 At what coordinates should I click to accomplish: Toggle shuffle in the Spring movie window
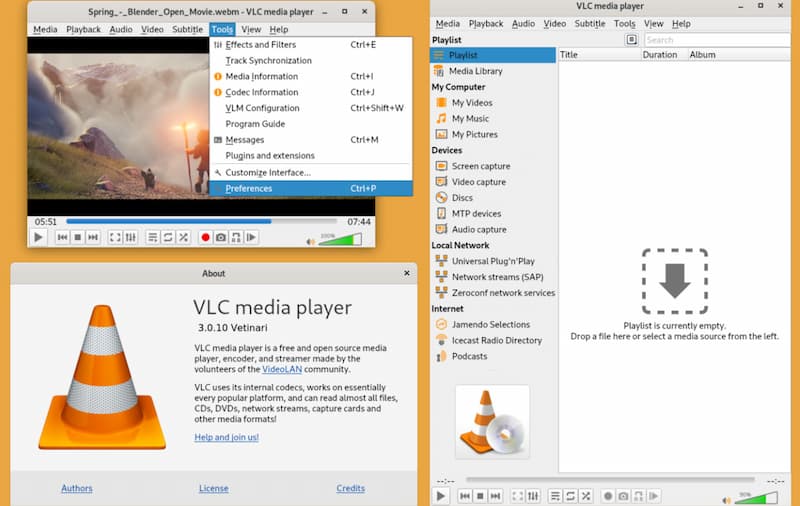(x=183, y=237)
